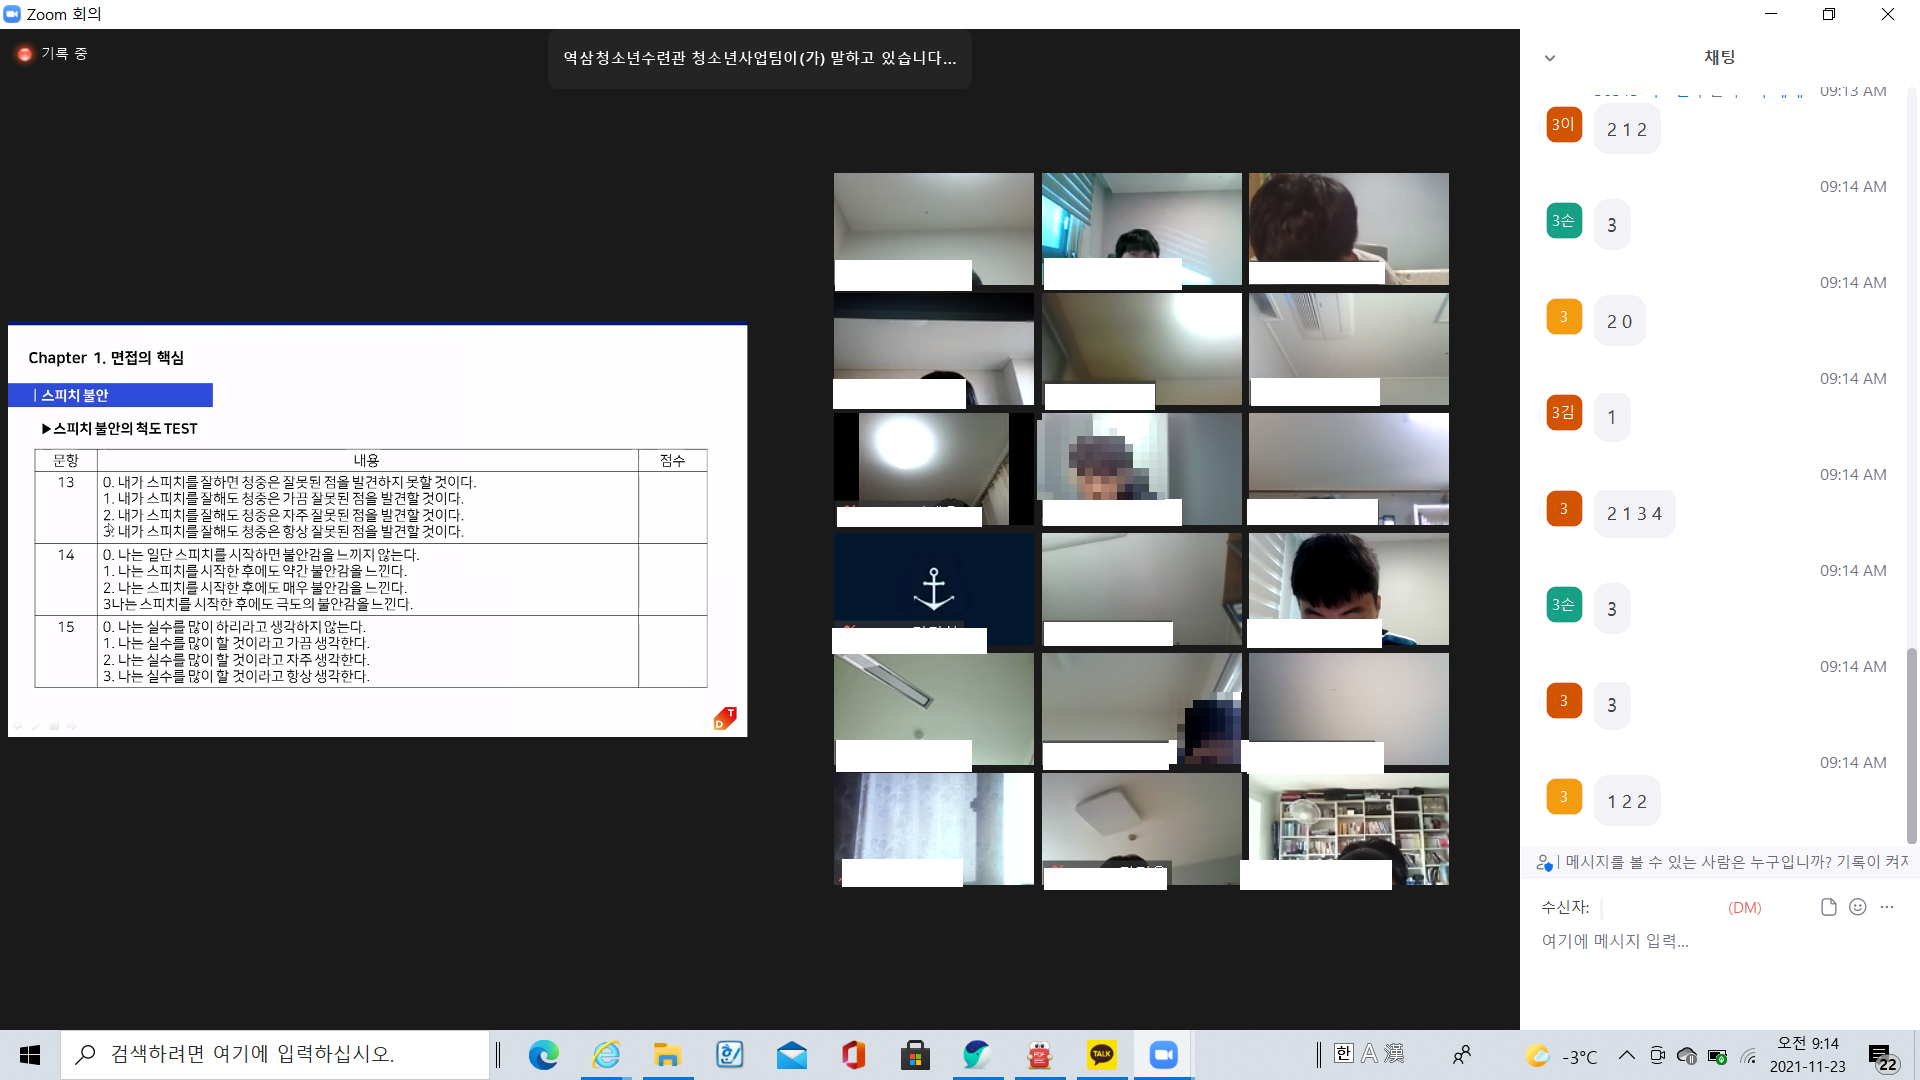Open Internet Explorer from the taskbar

point(606,1055)
